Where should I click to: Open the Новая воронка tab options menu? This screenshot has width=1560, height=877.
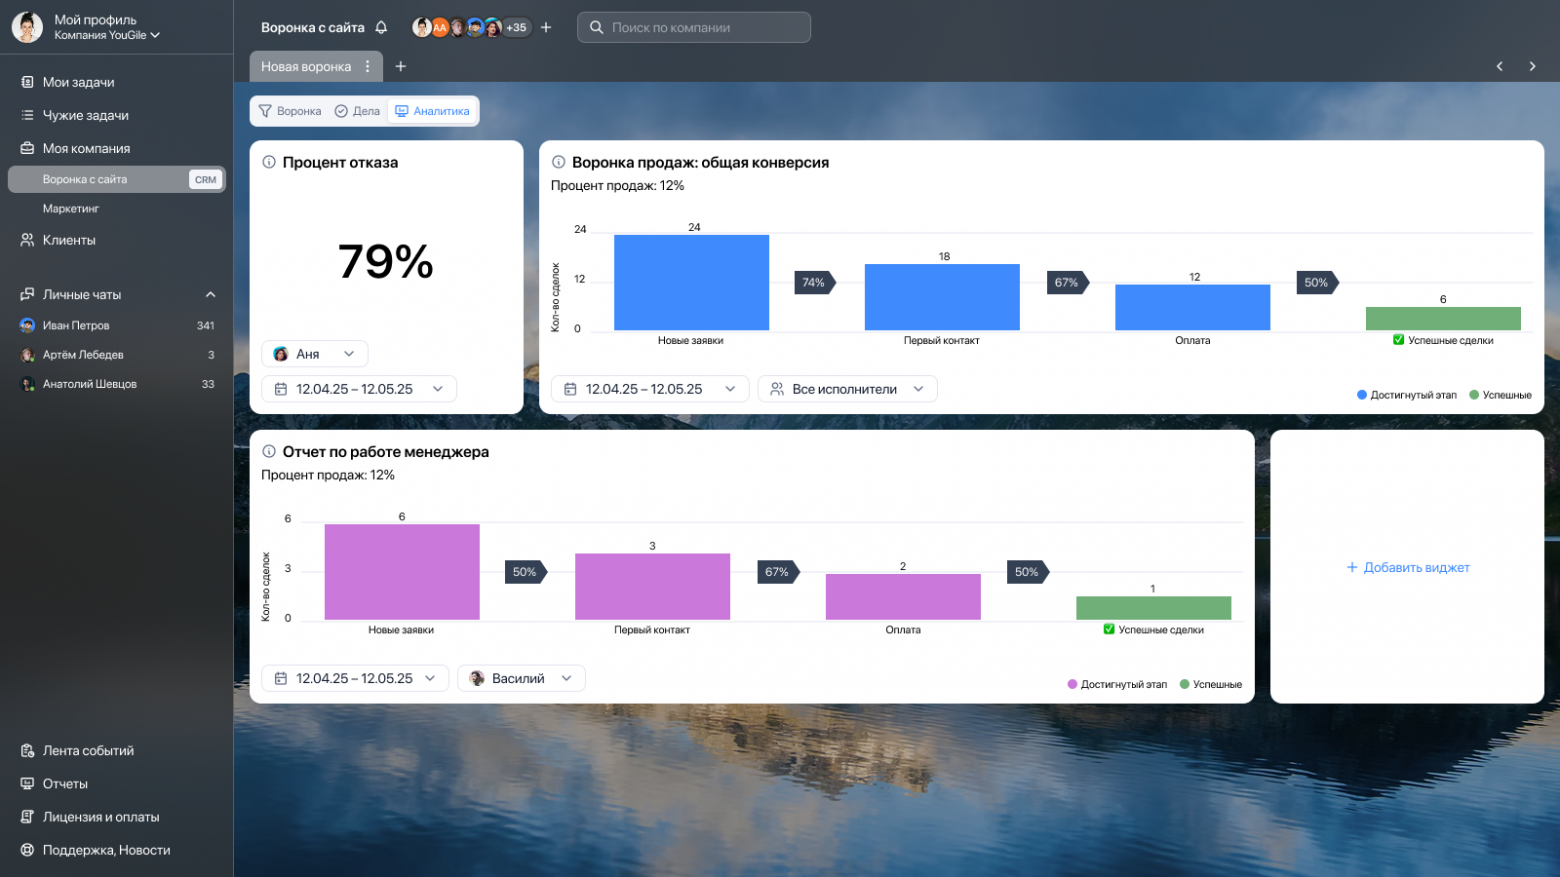(x=368, y=67)
